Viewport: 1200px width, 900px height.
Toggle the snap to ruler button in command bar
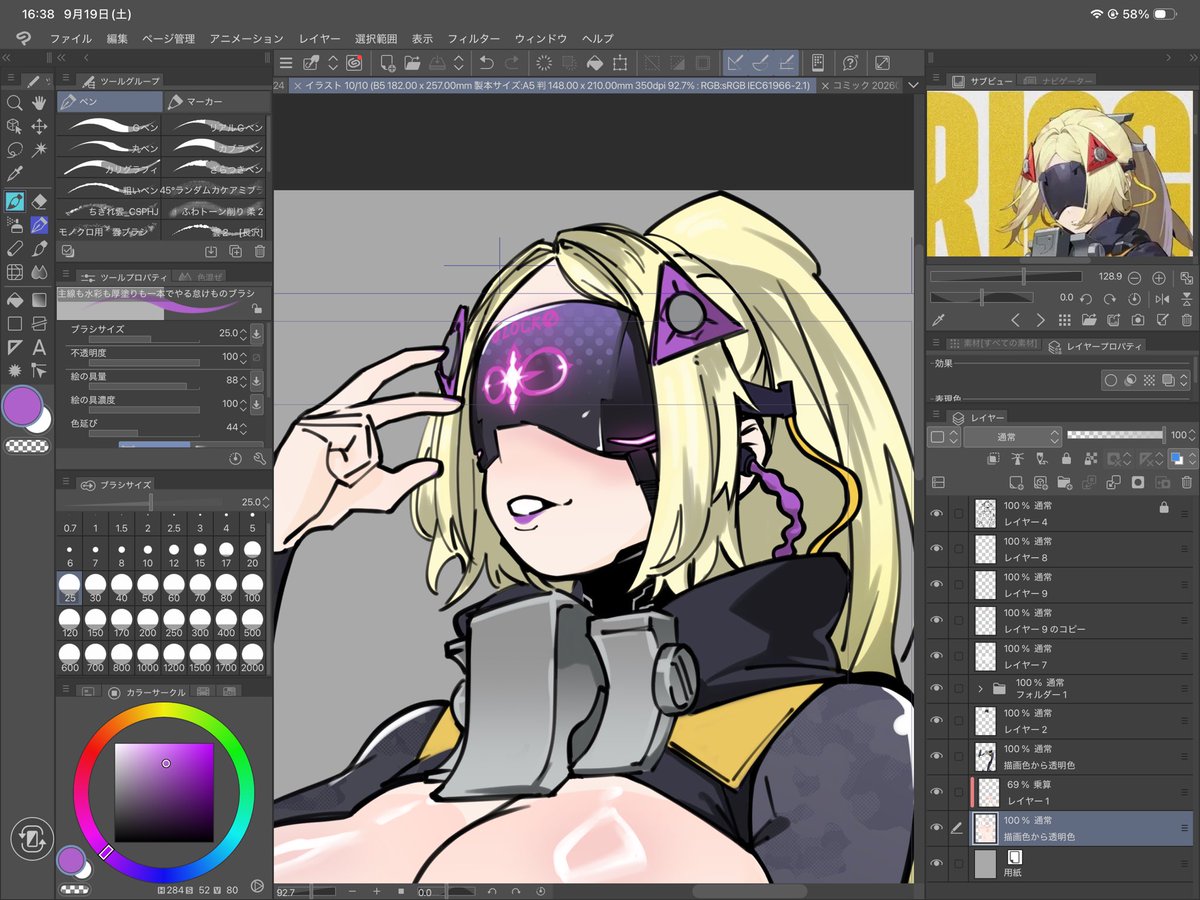coord(735,62)
